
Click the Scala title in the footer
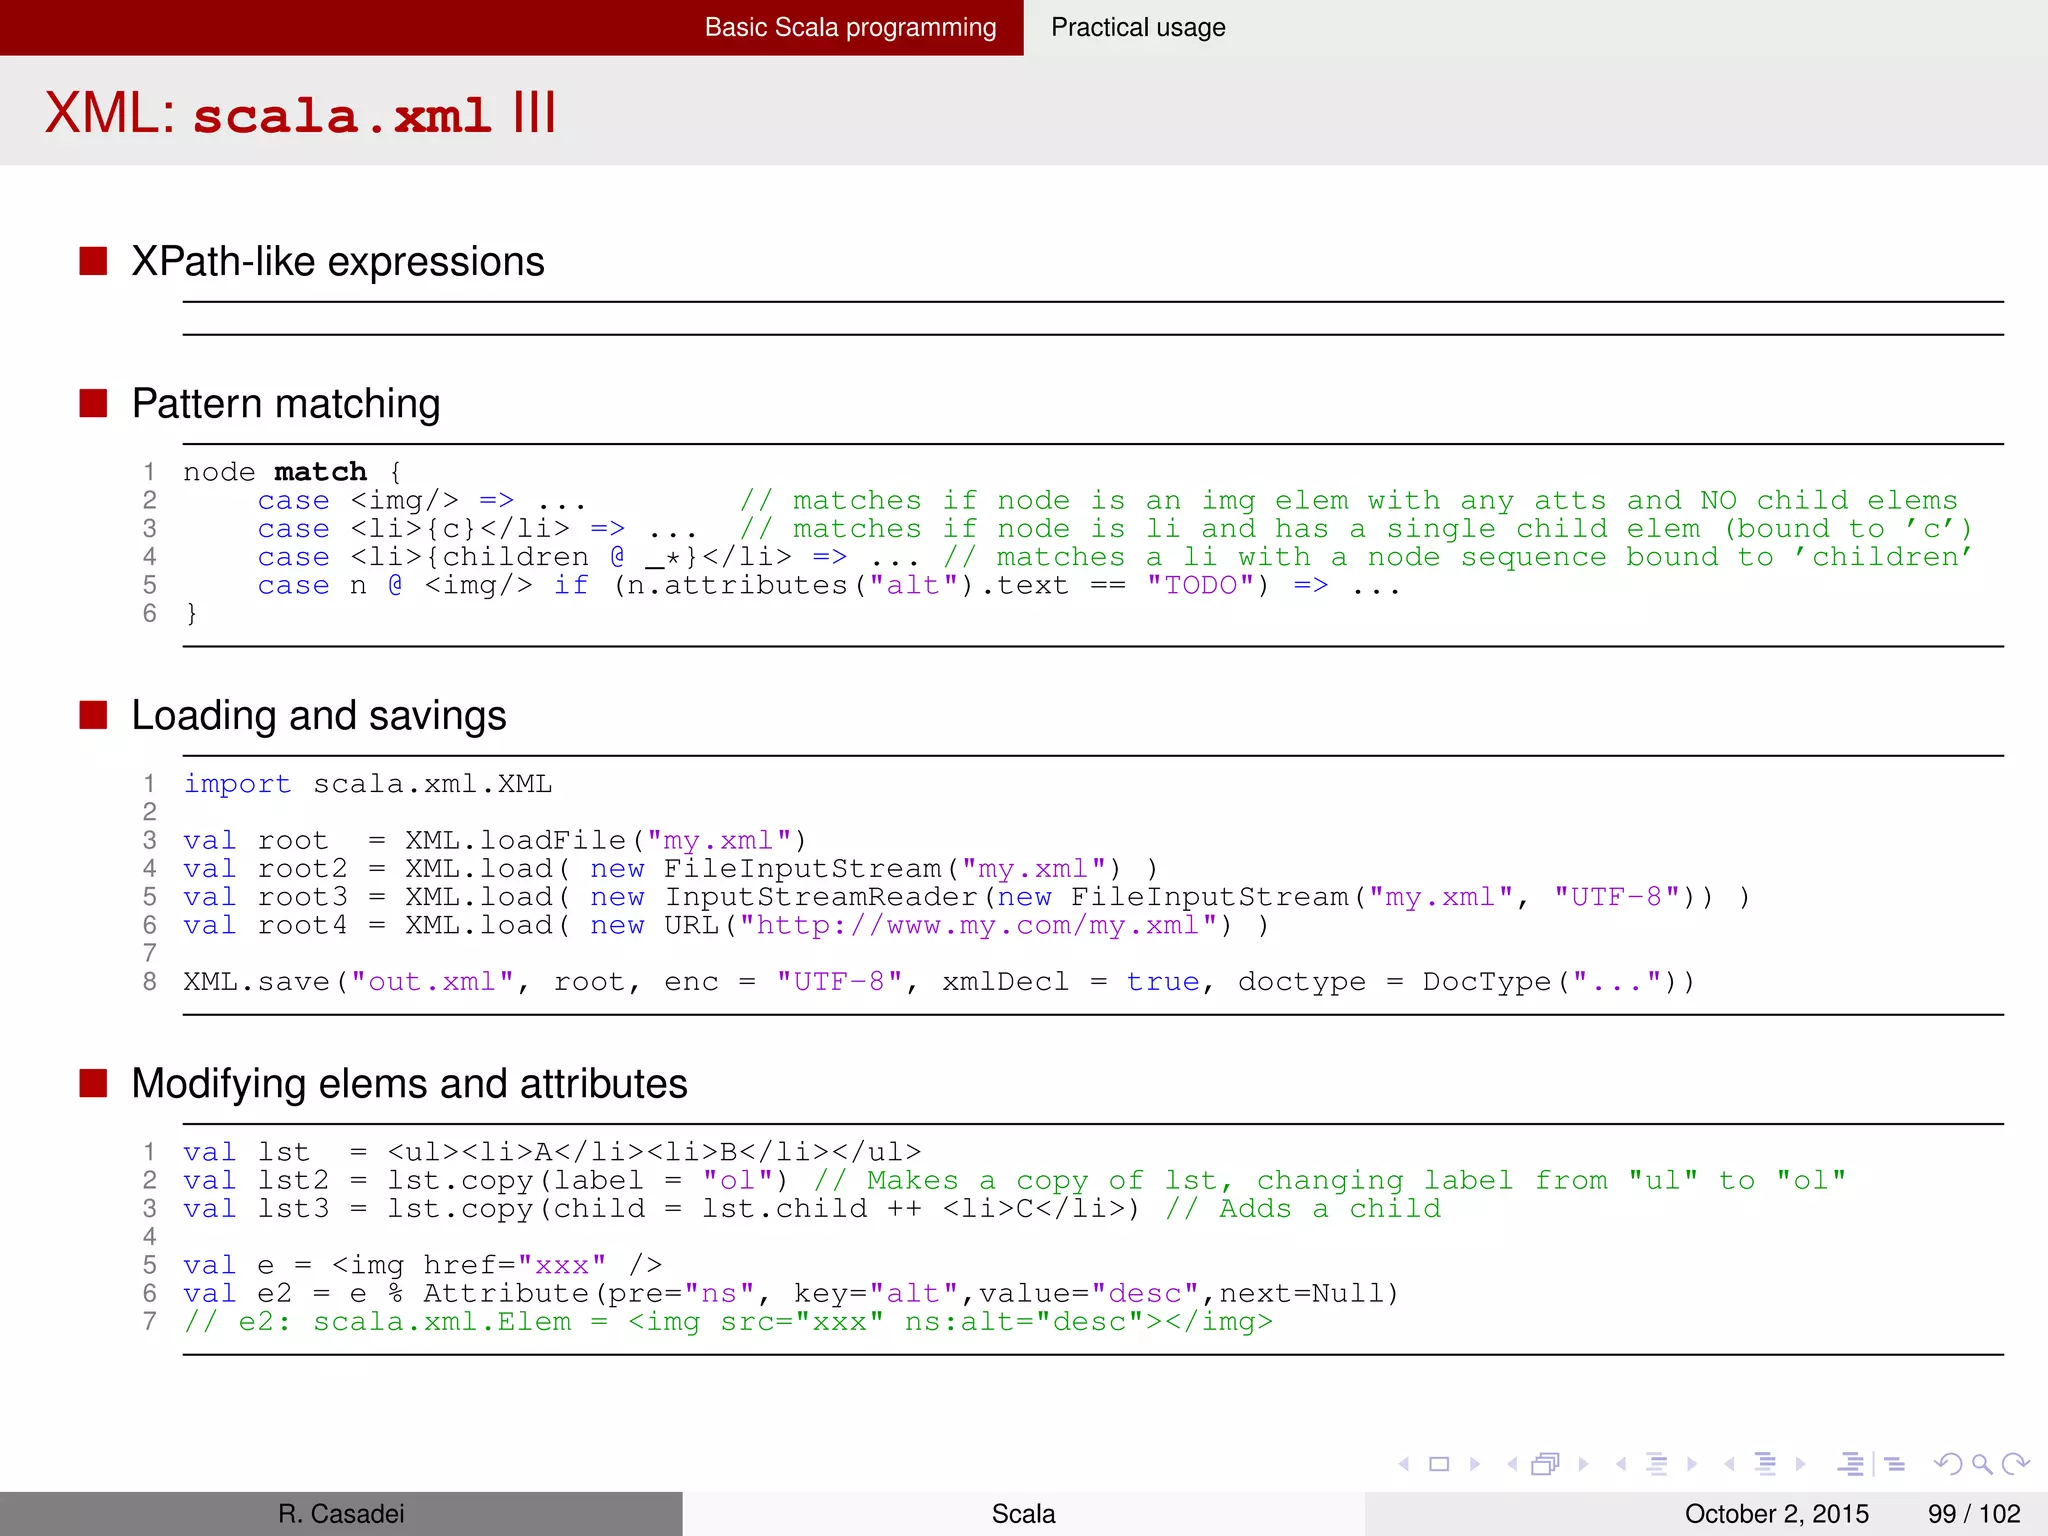coord(1023,1514)
